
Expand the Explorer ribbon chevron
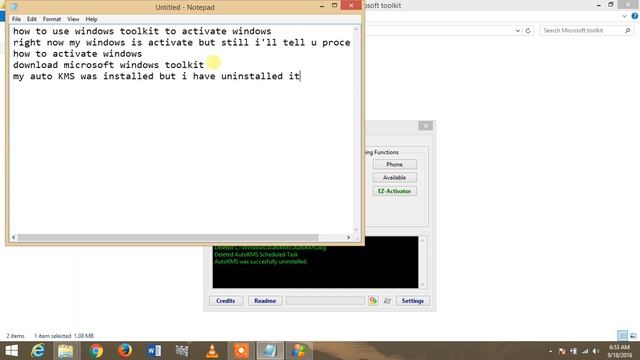624,16
